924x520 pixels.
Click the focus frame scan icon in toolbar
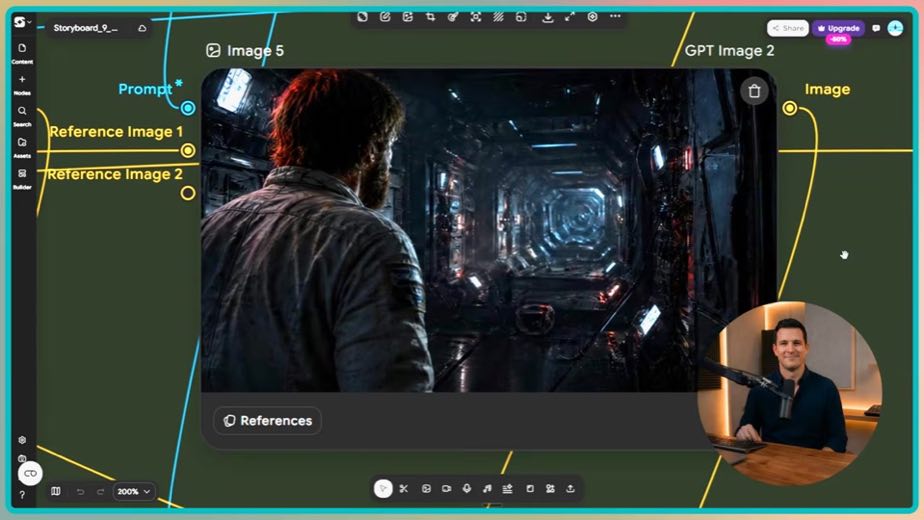pyautogui.click(x=476, y=17)
